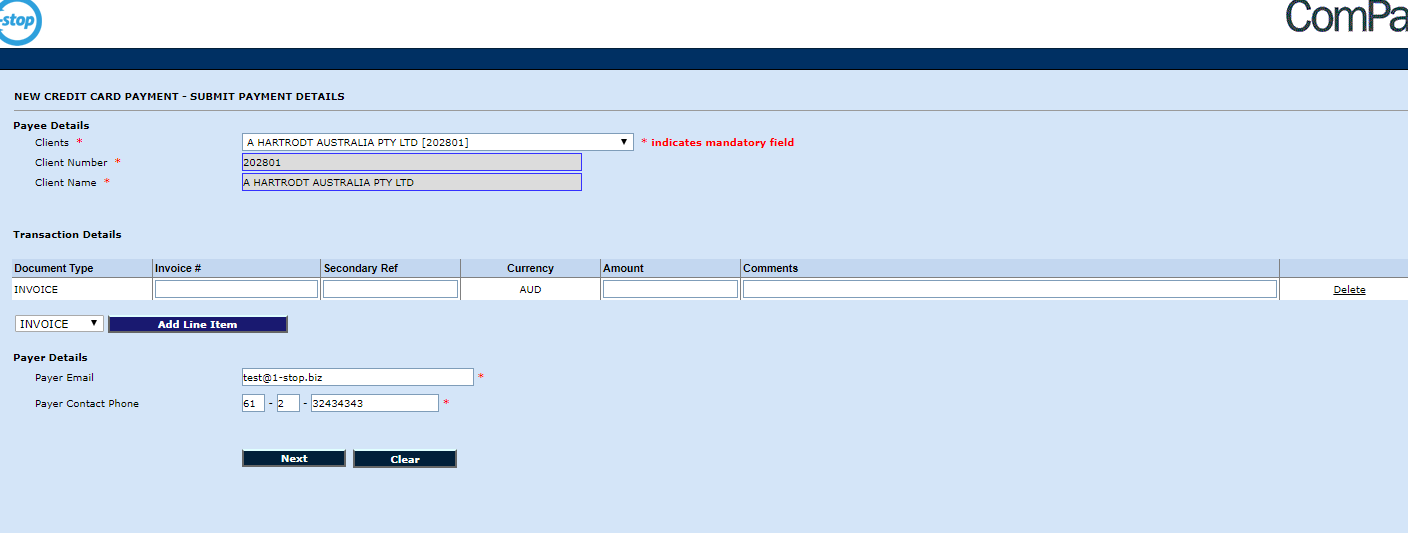Image resolution: width=1408 pixels, height=533 pixels.
Task: Click the 1-stop logo
Action: coord(18,22)
